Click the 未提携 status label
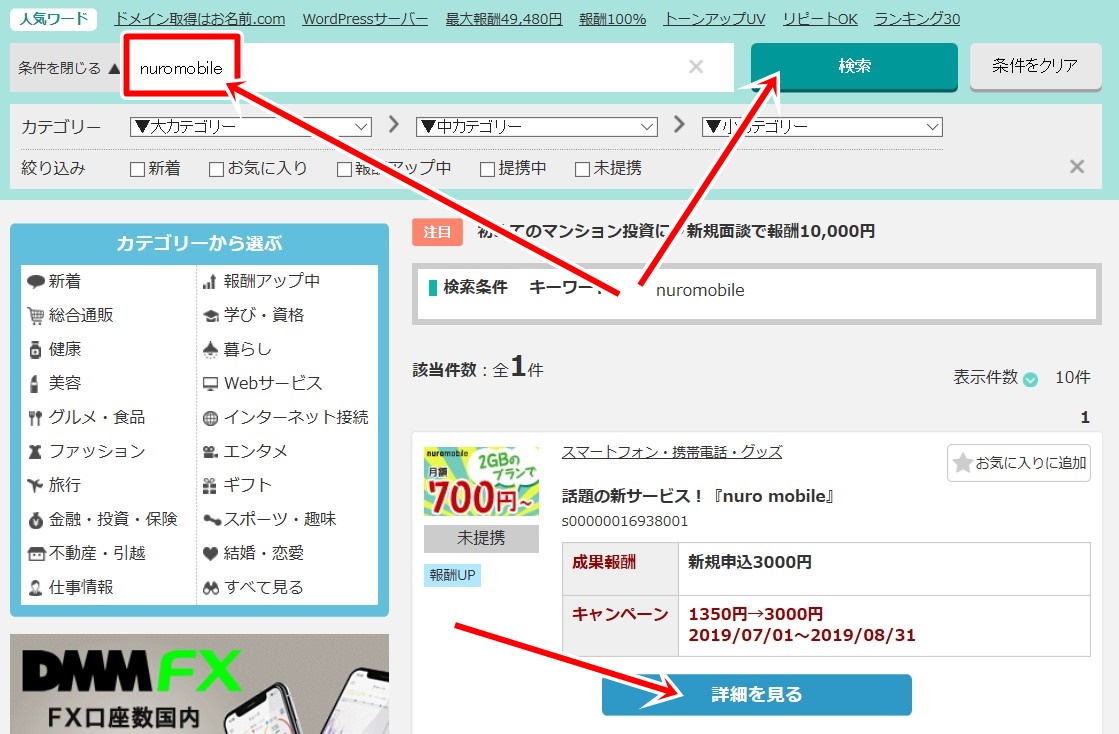This screenshot has width=1119, height=734. [x=481, y=539]
